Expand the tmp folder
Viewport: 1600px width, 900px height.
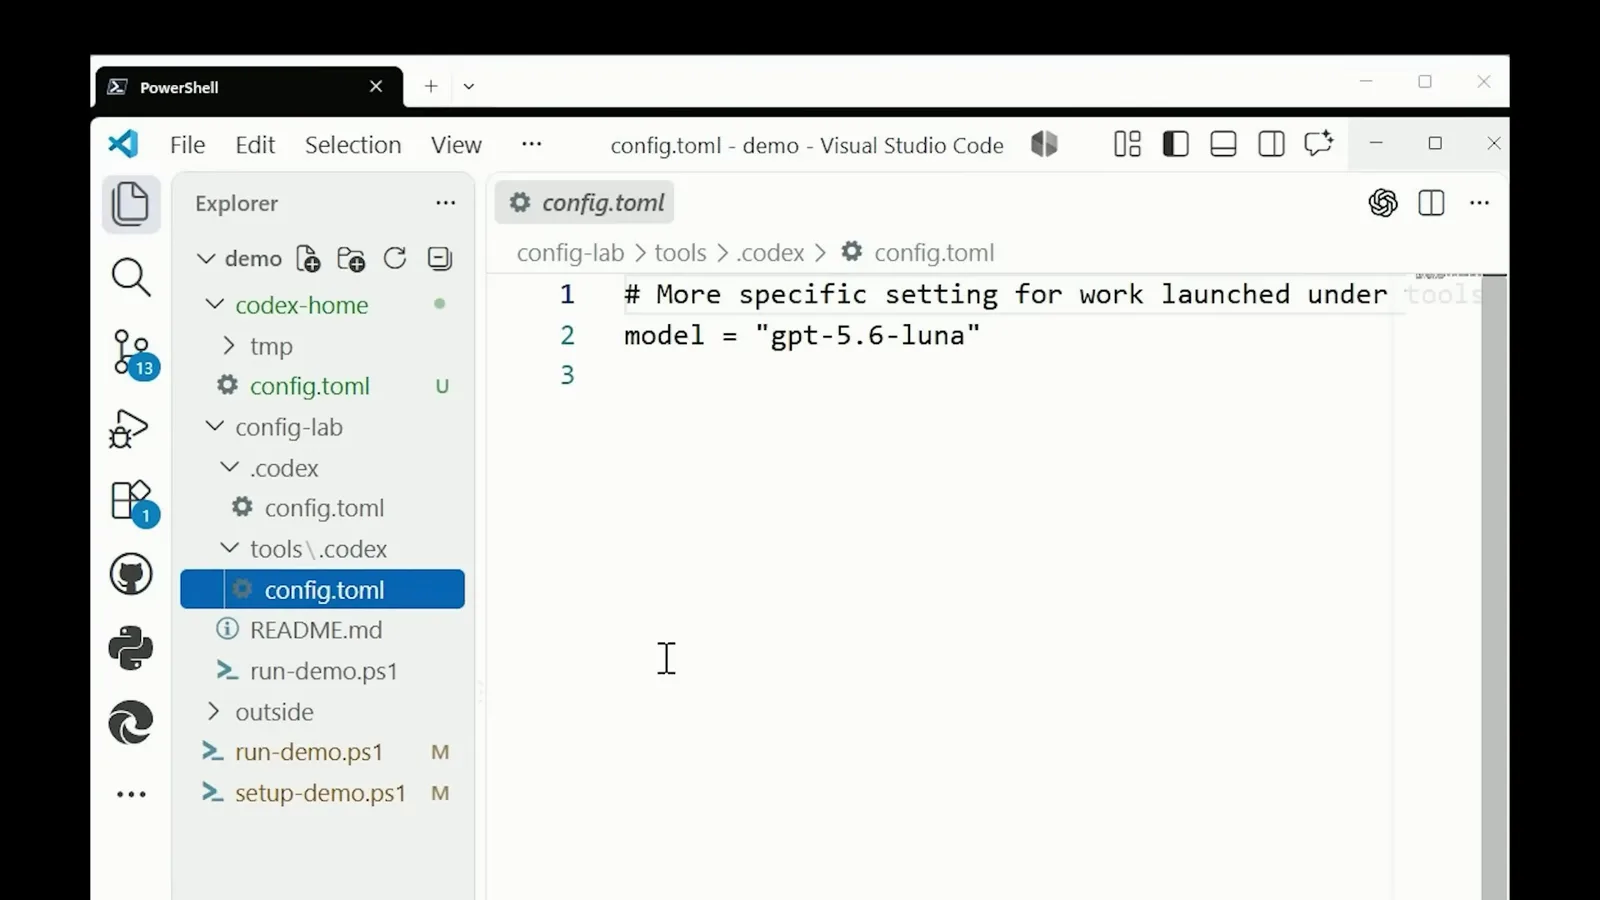[229, 346]
